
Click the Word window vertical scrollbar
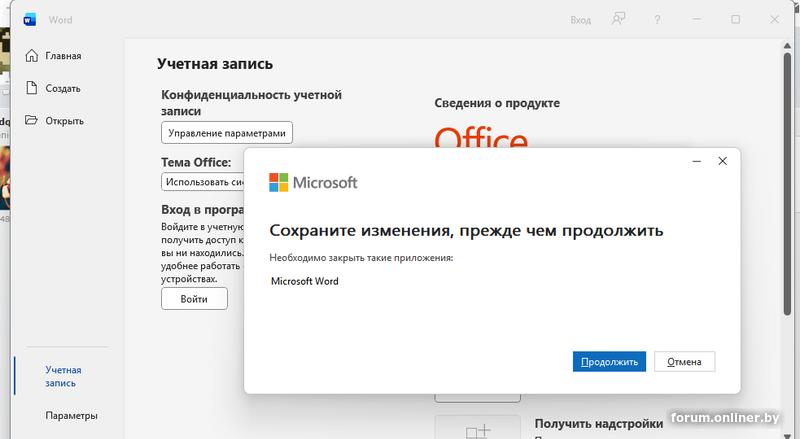(x=787, y=184)
